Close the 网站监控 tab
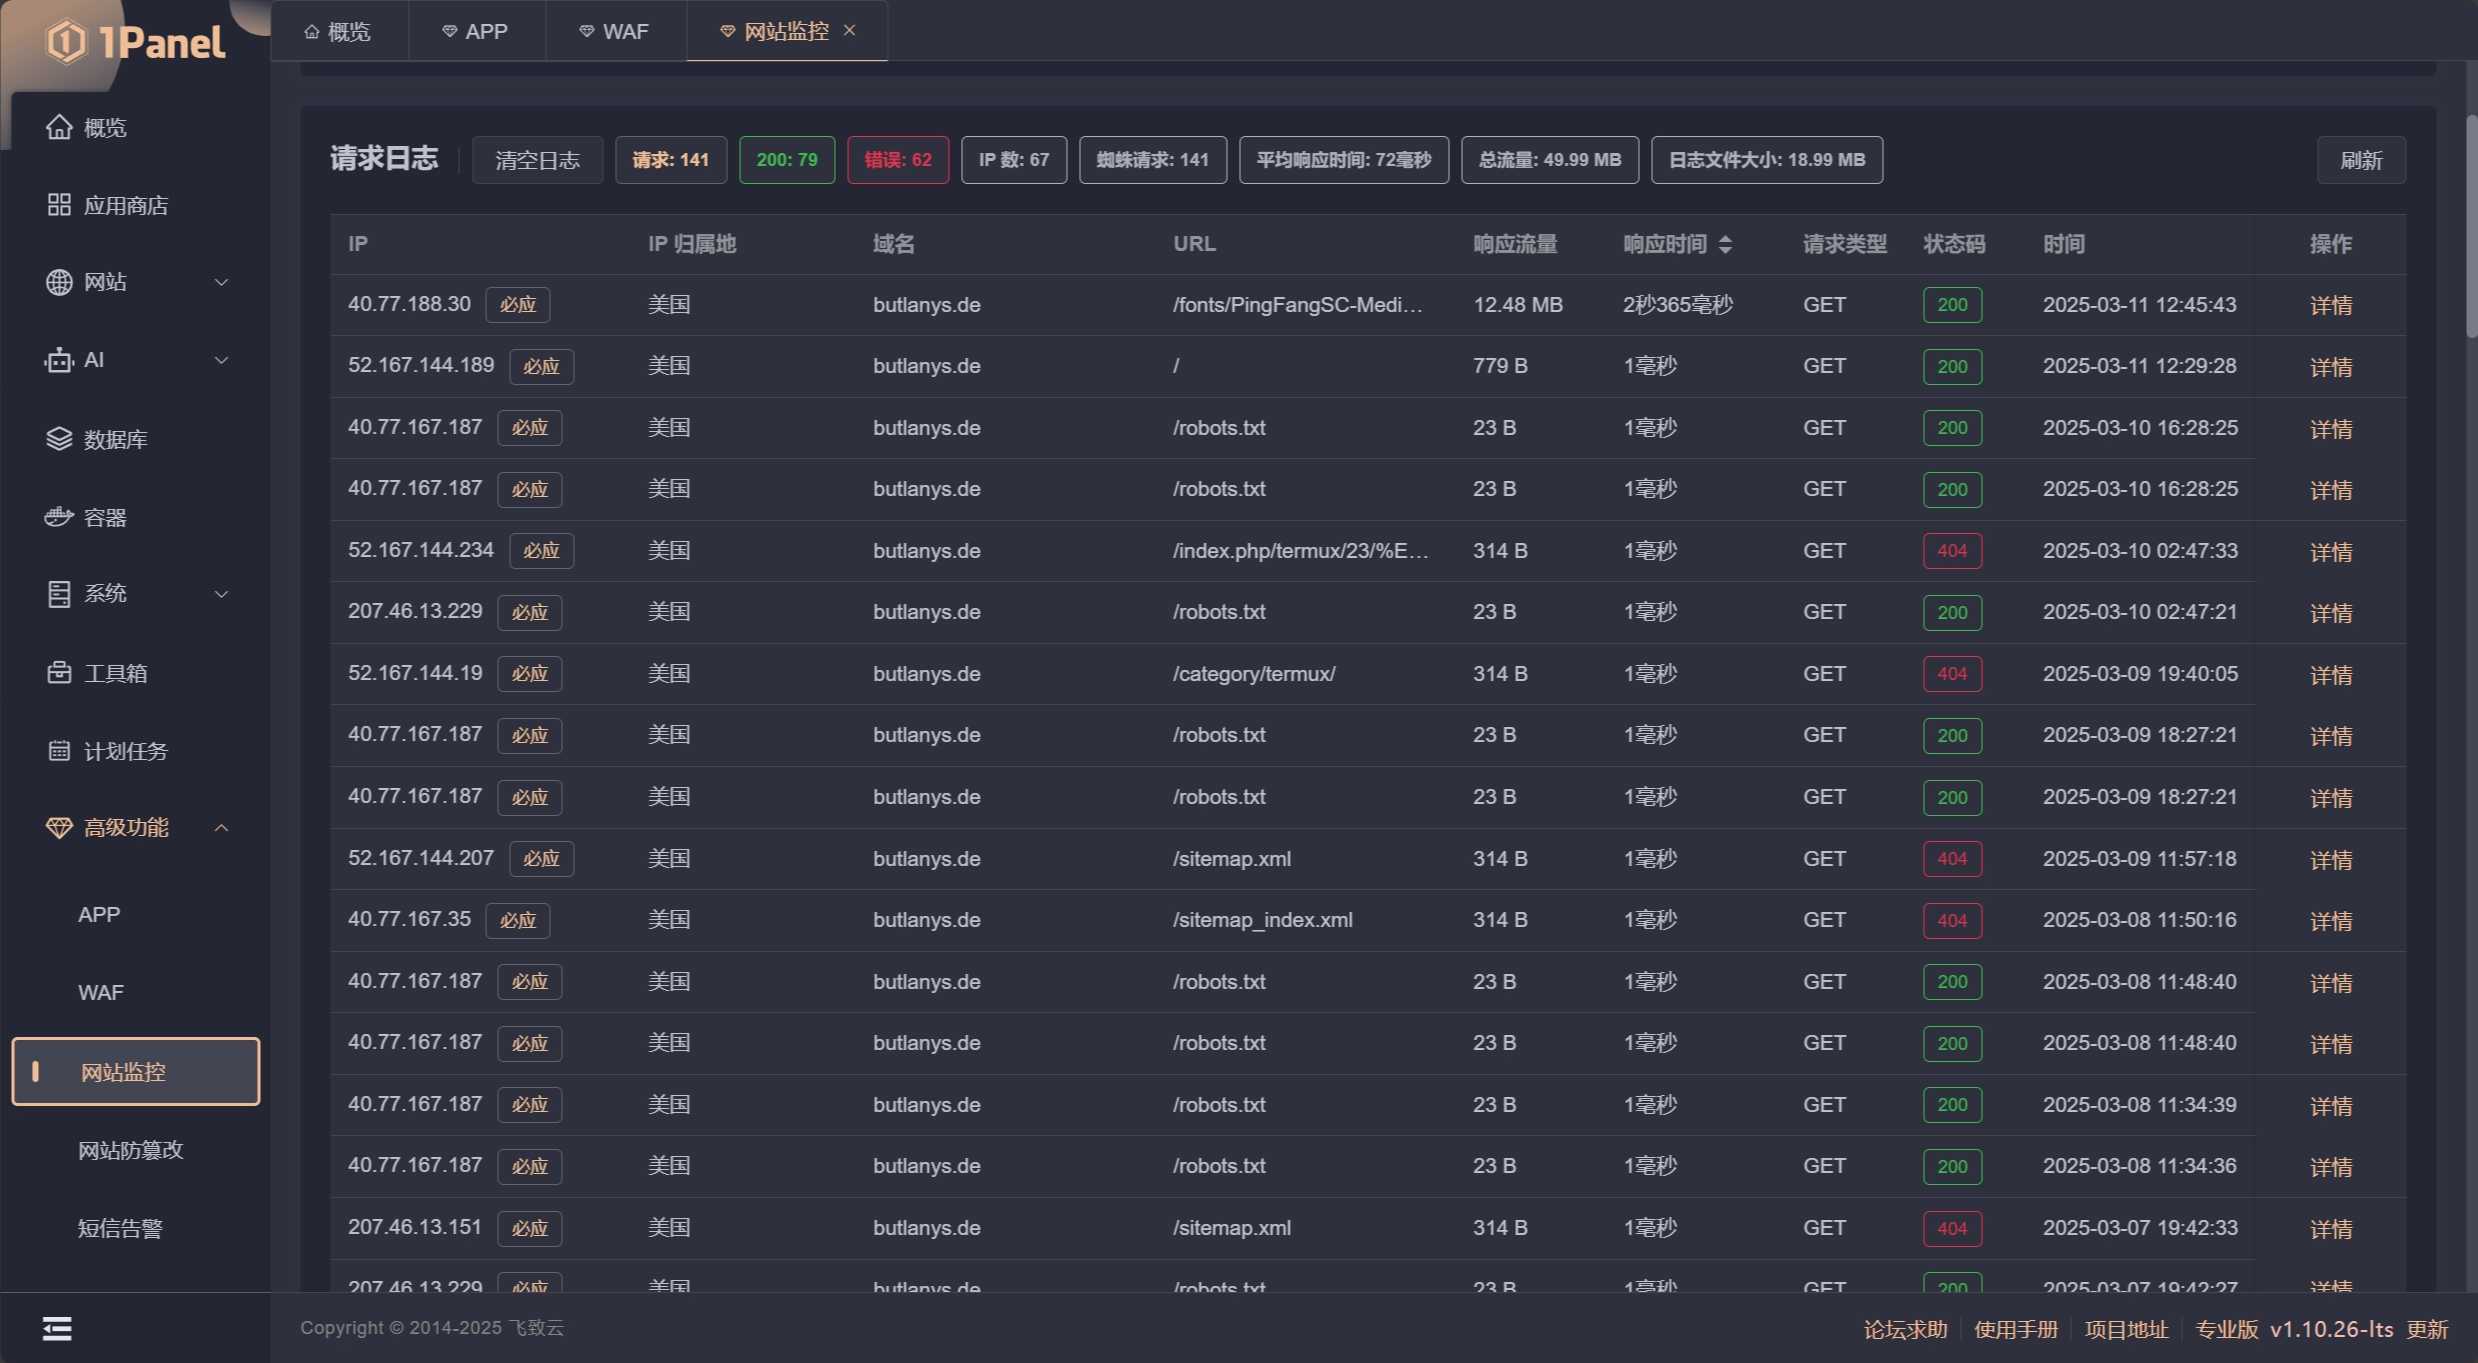 click(849, 31)
